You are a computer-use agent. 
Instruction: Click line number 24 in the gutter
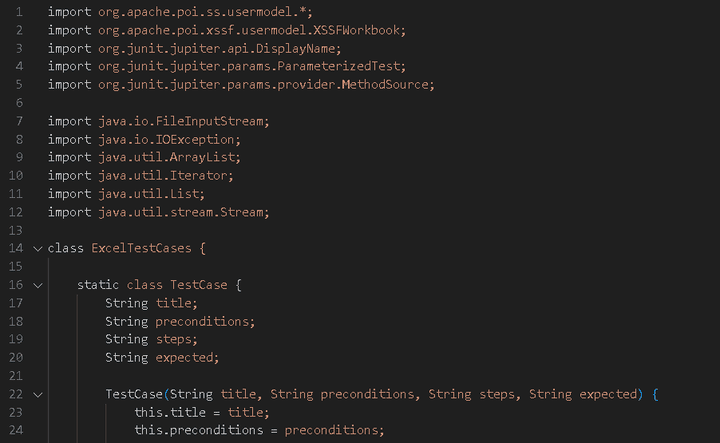[x=16, y=430]
